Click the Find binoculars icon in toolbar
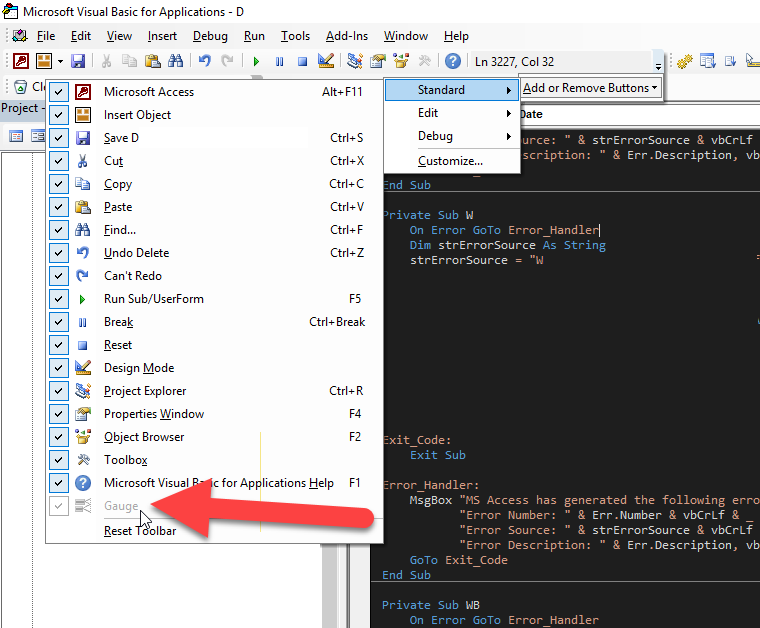 [175, 61]
